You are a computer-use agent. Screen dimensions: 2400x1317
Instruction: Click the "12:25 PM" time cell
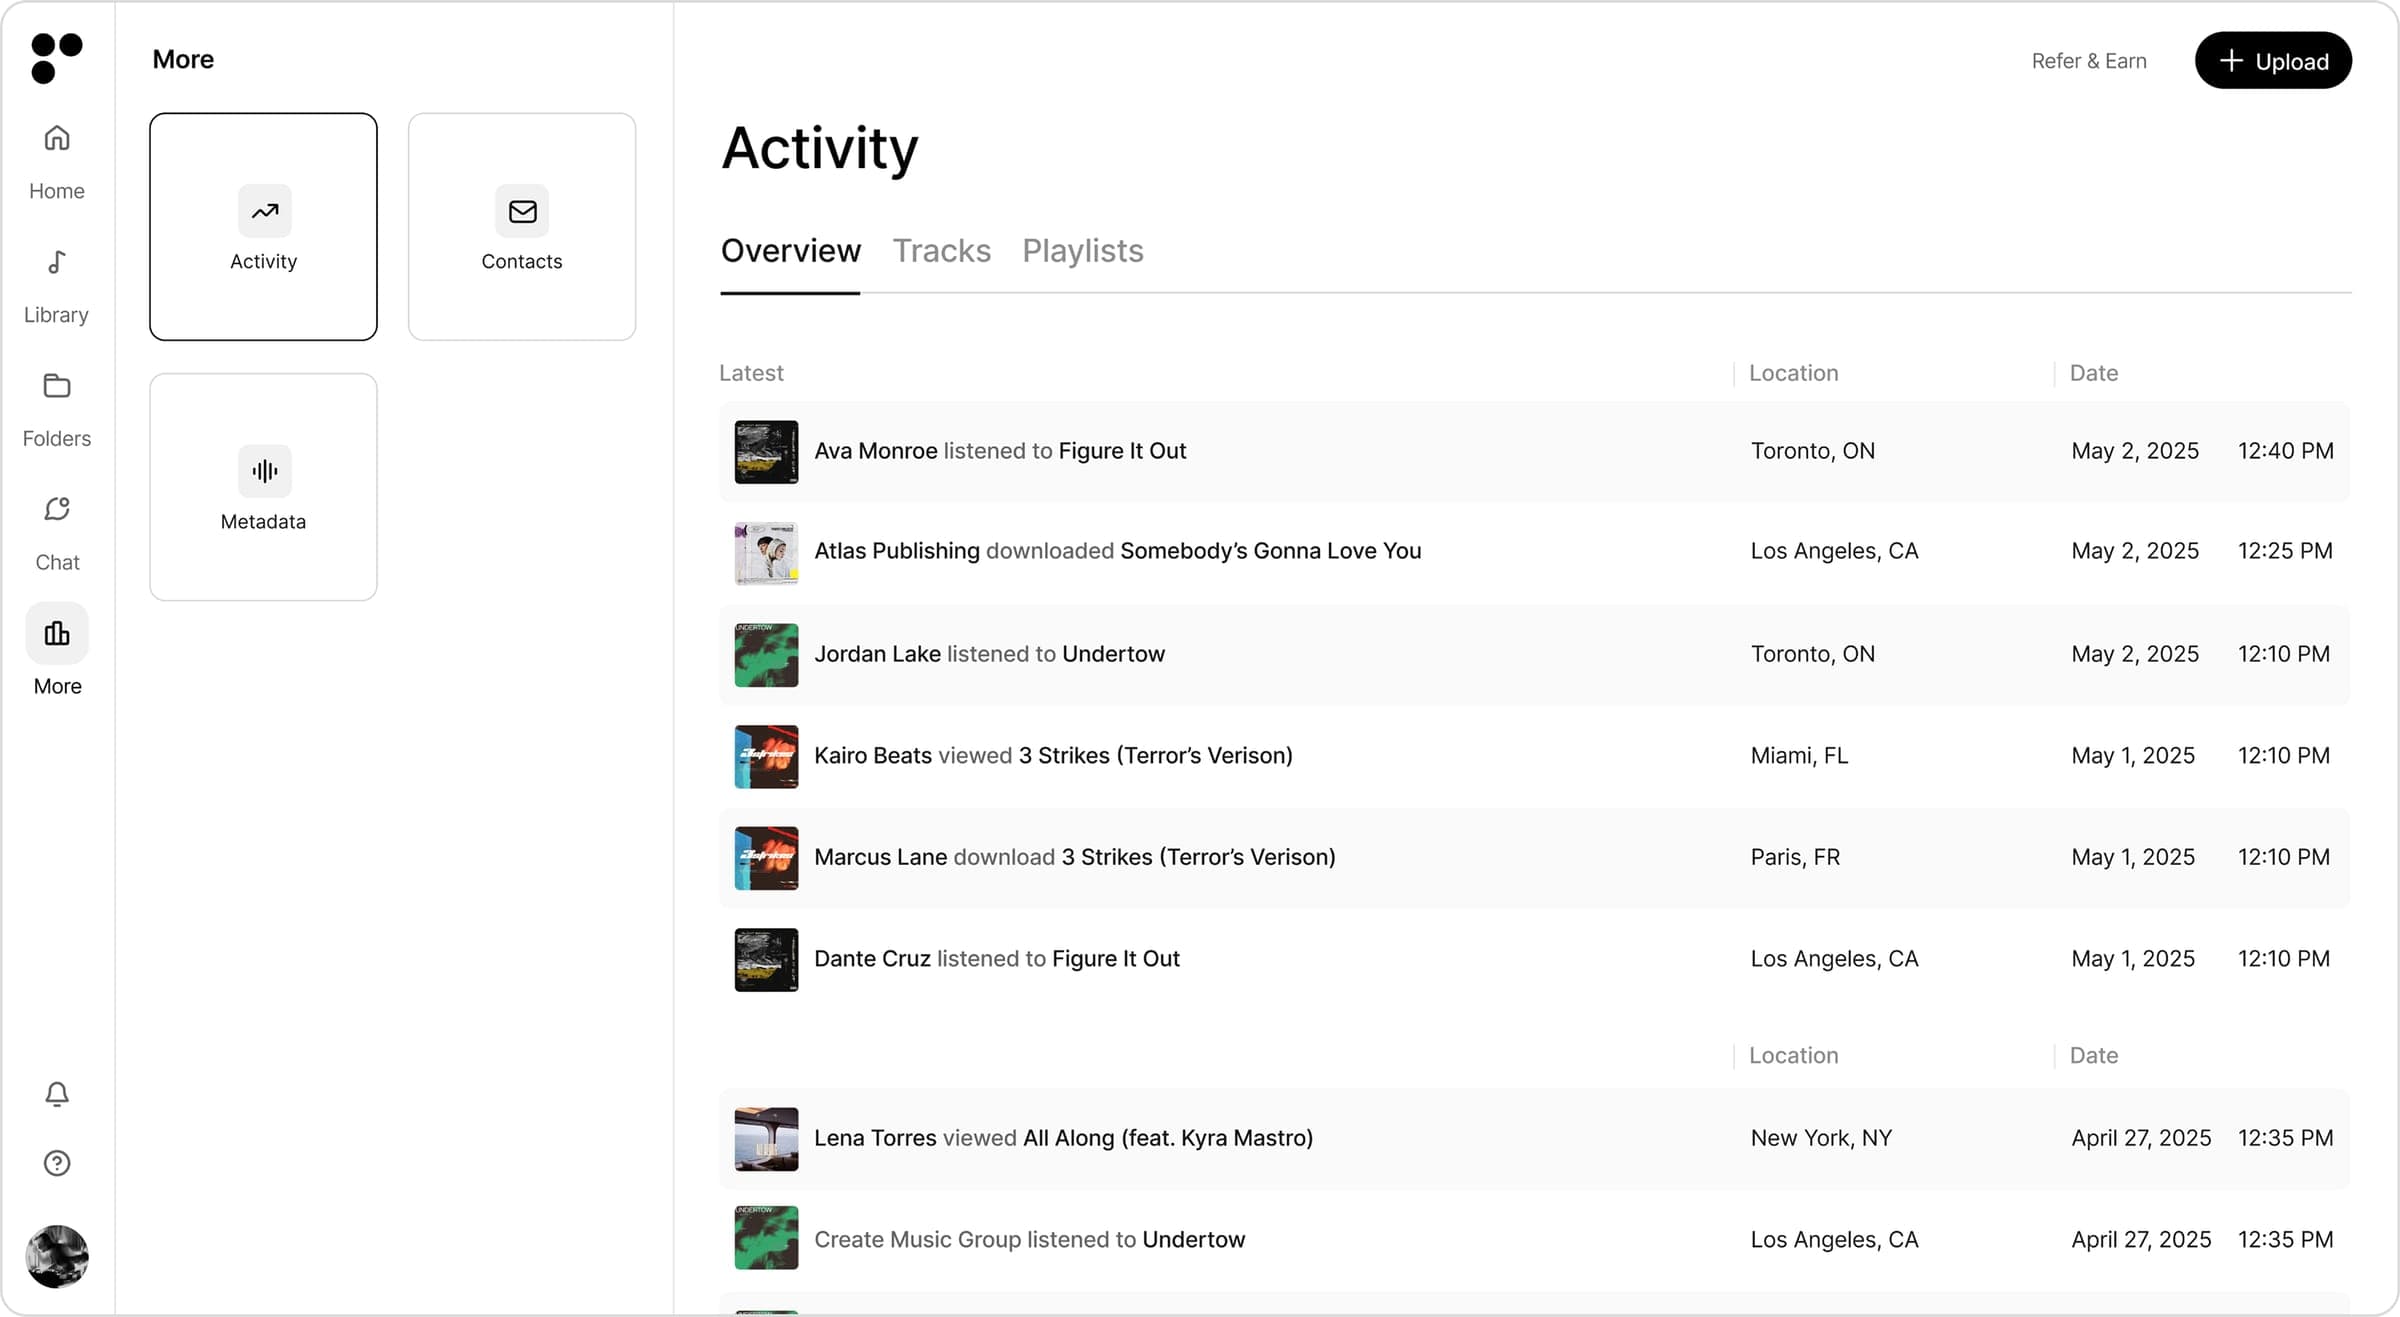pyautogui.click(x=2285, y=551)
